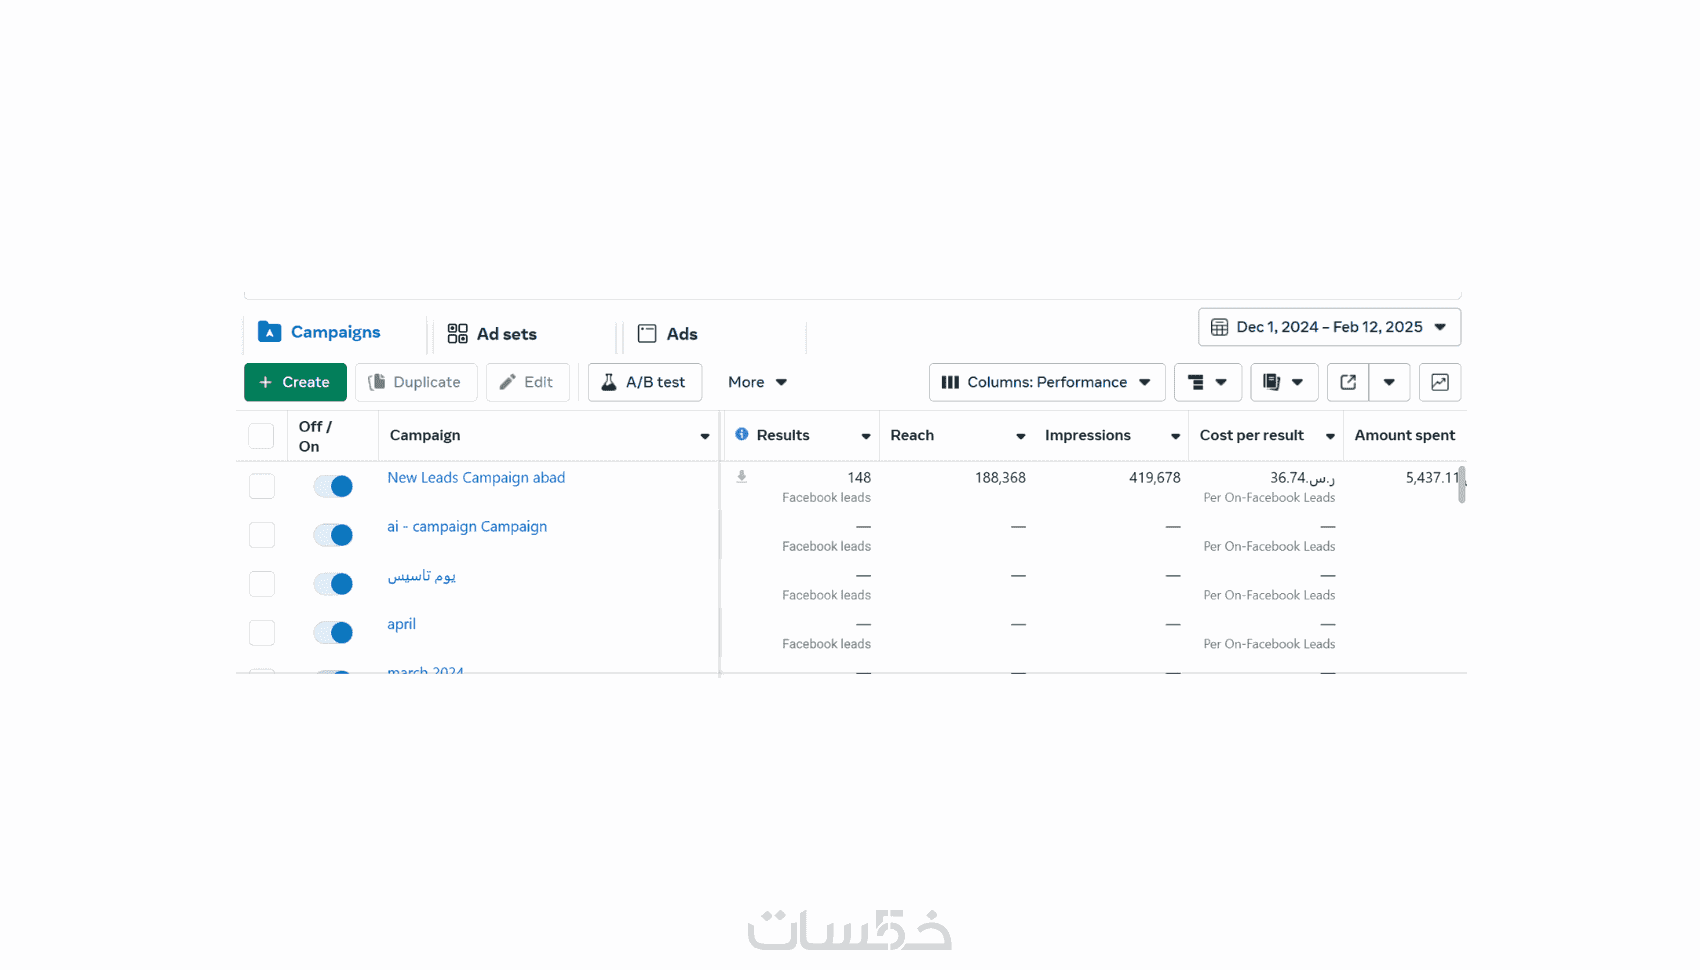Click the table vertical scrollbar
Viewport: 1700px width, 970px height.
click(1462, 485)
